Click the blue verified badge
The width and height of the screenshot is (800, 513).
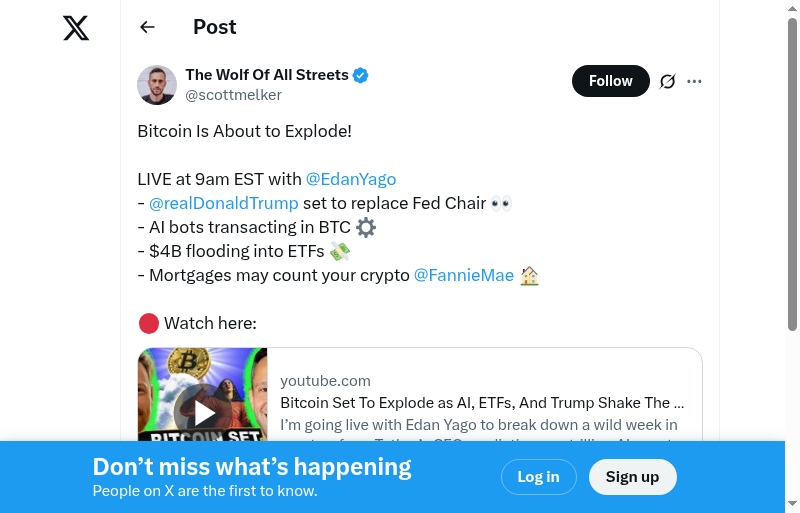click(x=361, y=75)
